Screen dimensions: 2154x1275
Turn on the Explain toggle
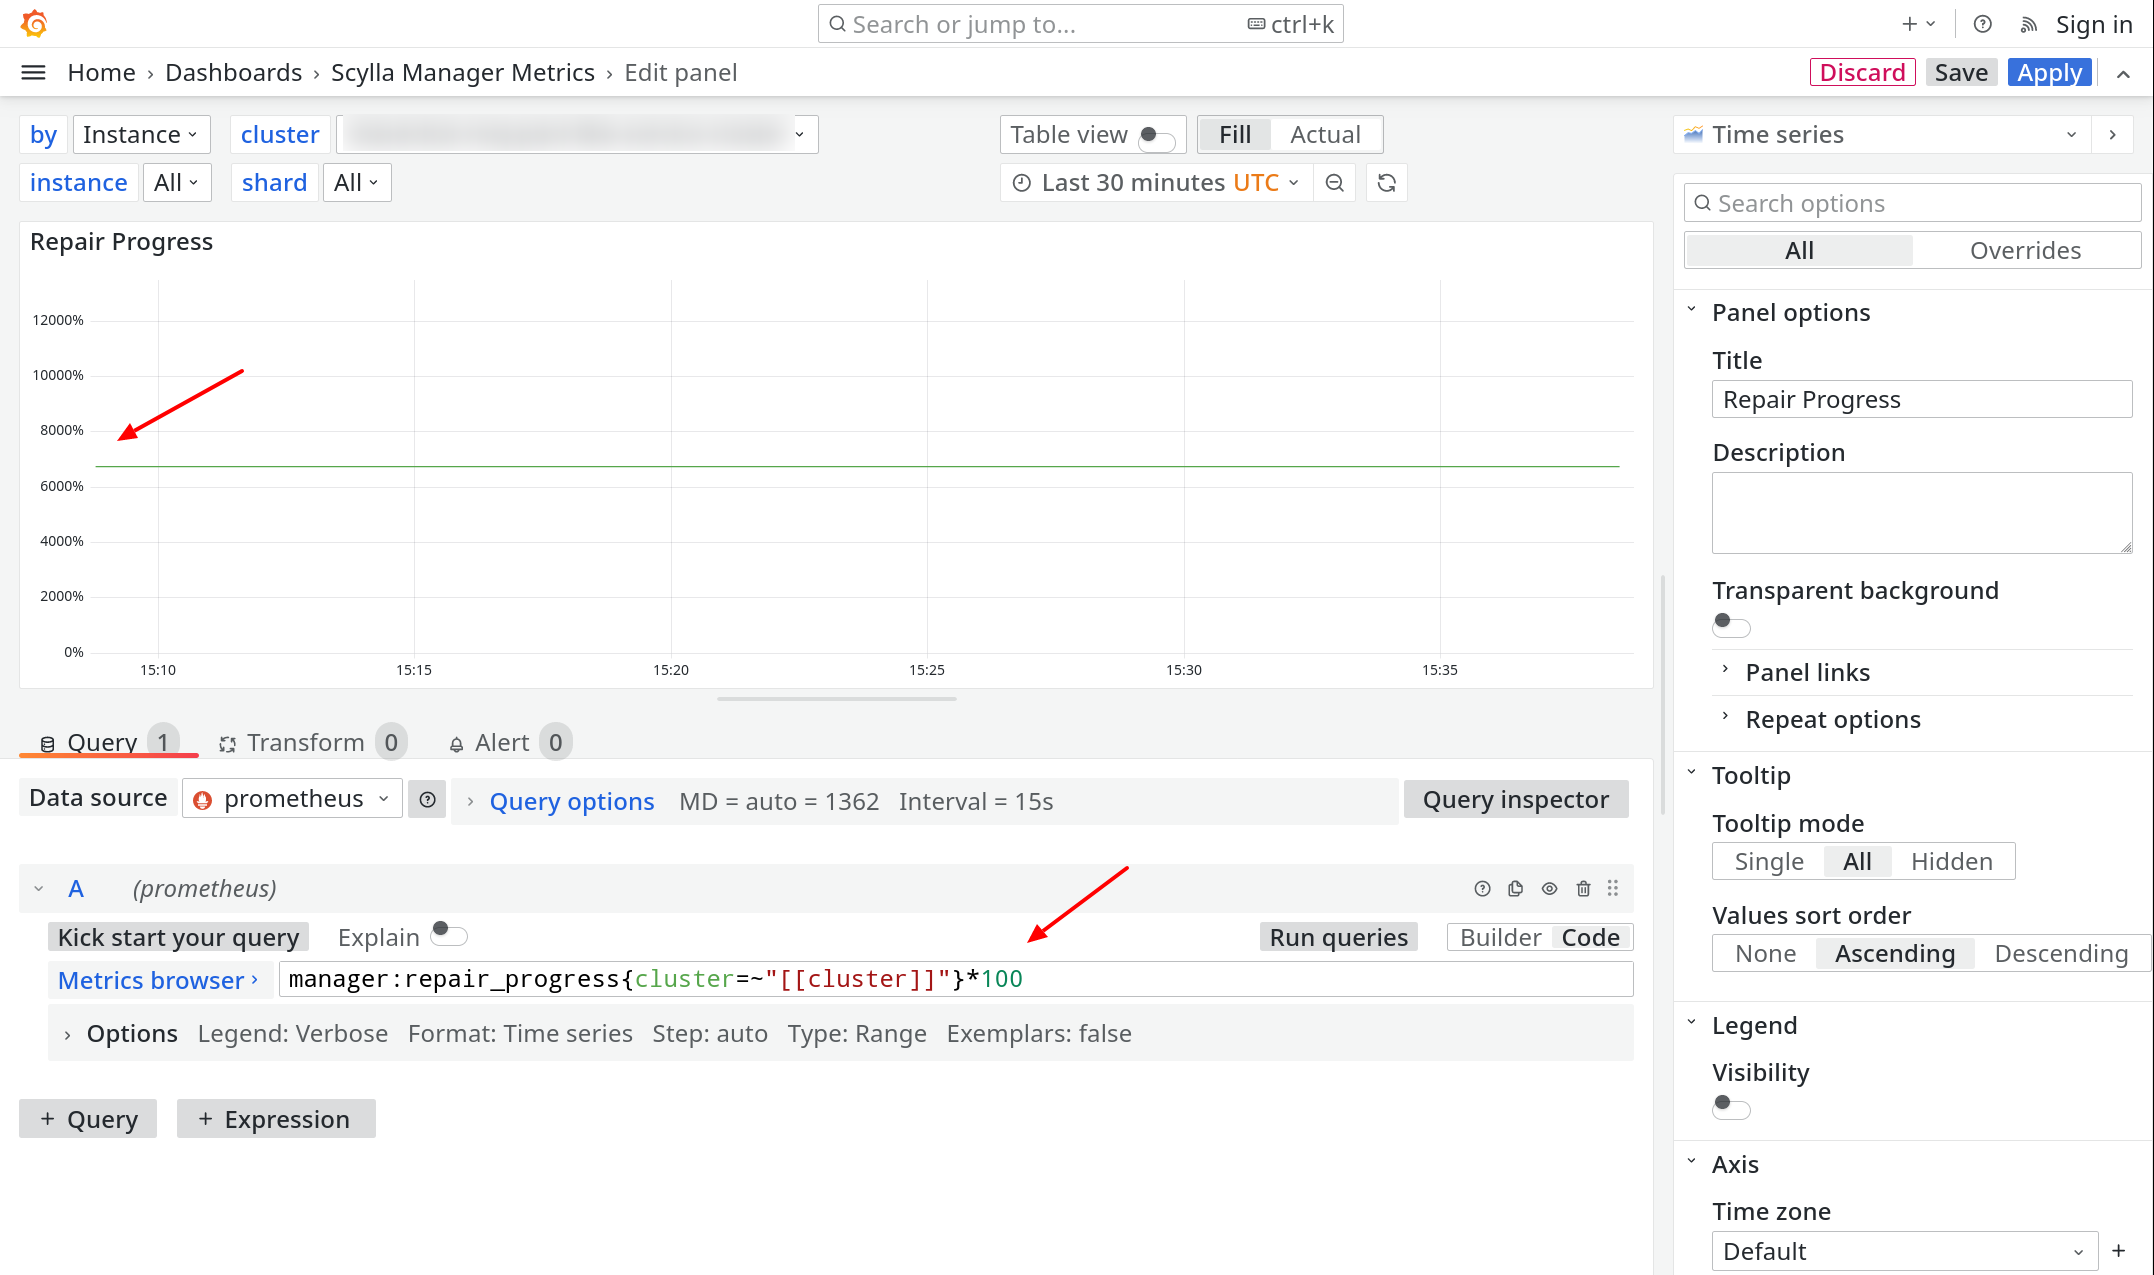click(x=449, y=935)
